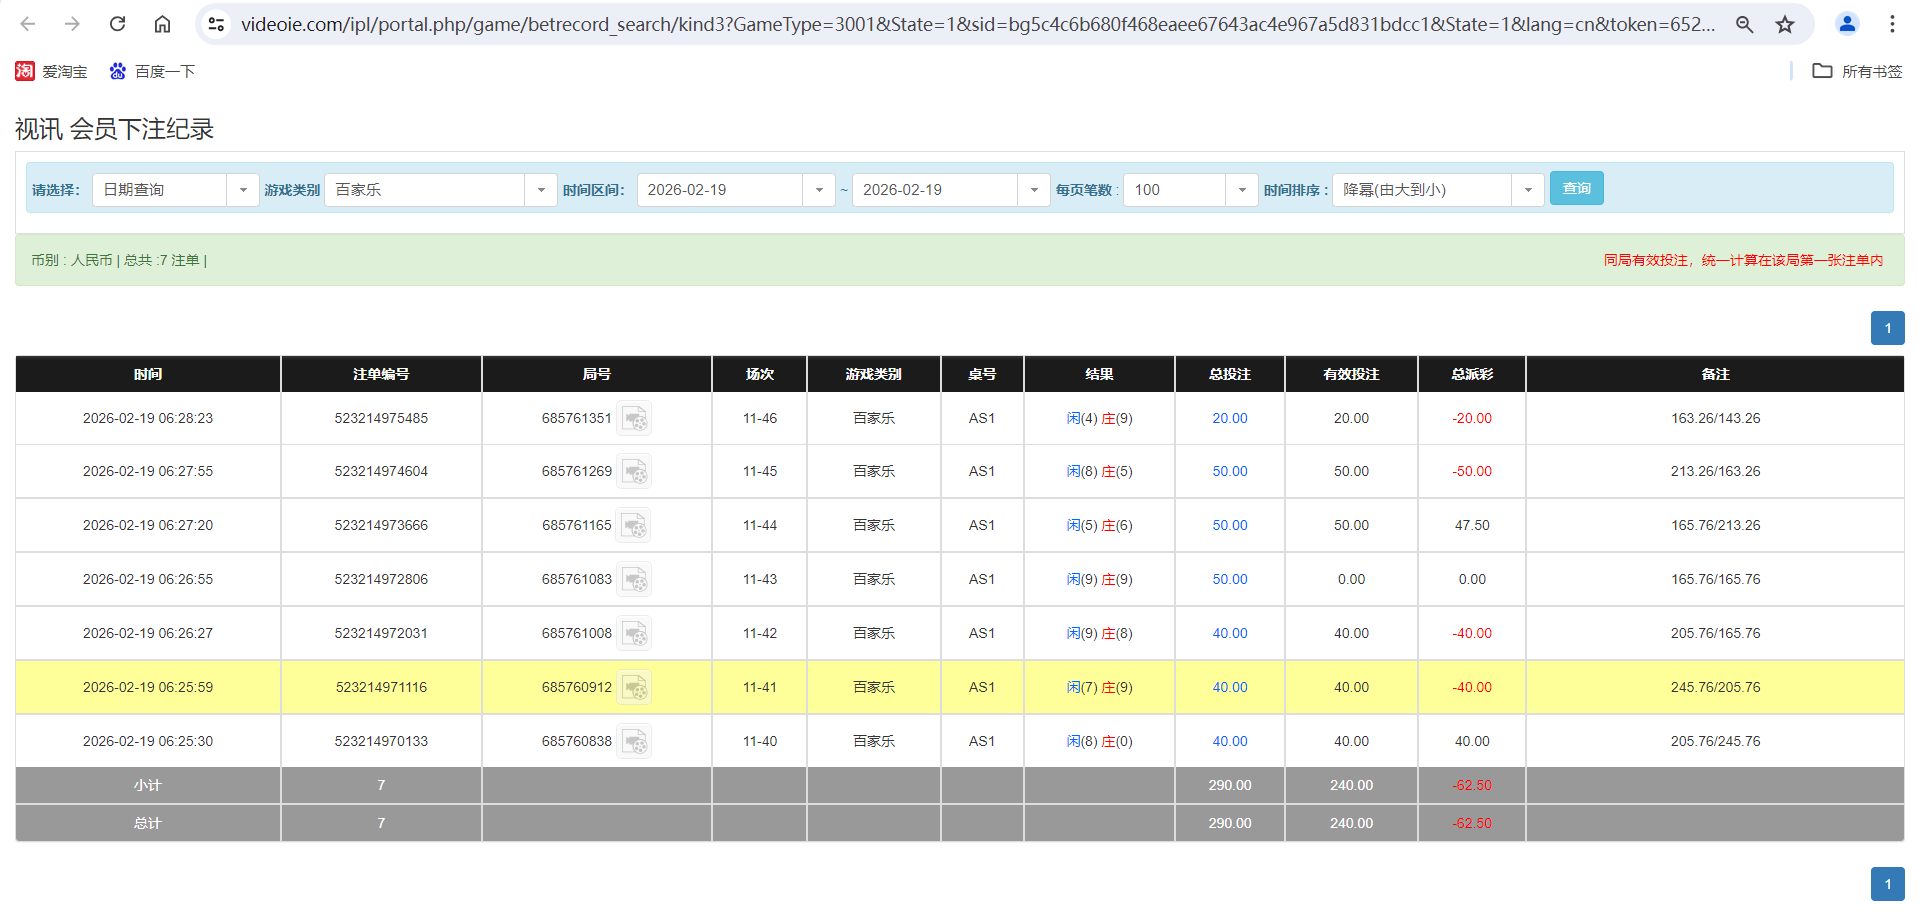Screen dimensions: 1919x920
Task: Open the browser three-dot menu
Action: click(1893, 24)
